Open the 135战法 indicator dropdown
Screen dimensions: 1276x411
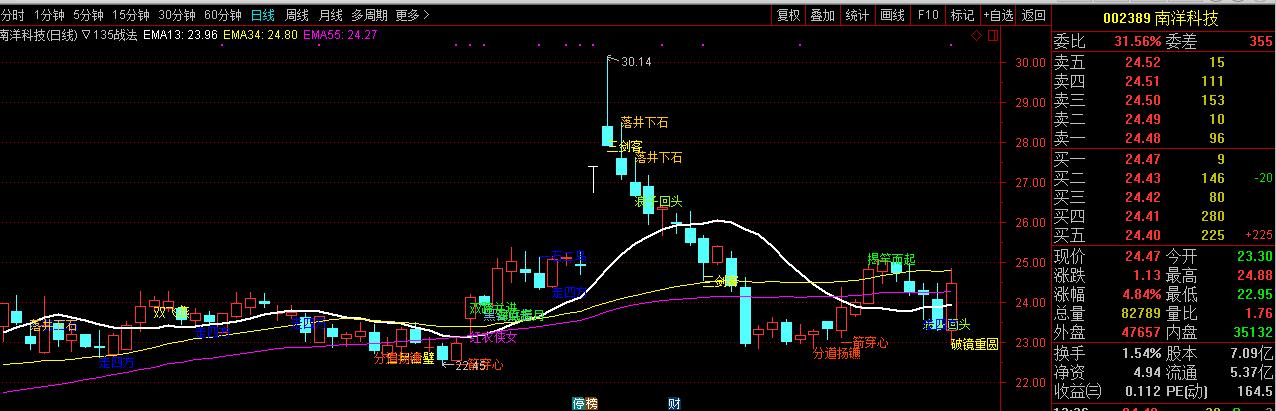[x=109, y=35]
